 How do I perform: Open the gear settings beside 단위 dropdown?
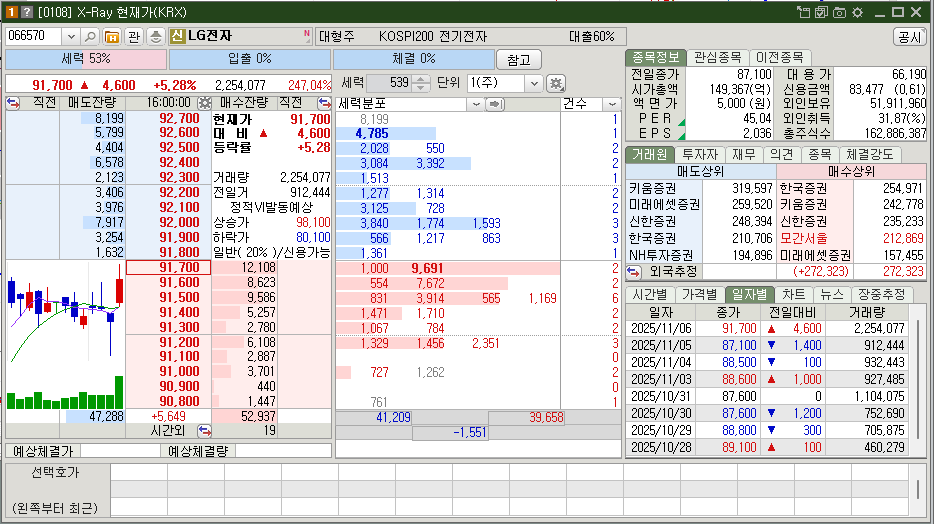point(556,83)
